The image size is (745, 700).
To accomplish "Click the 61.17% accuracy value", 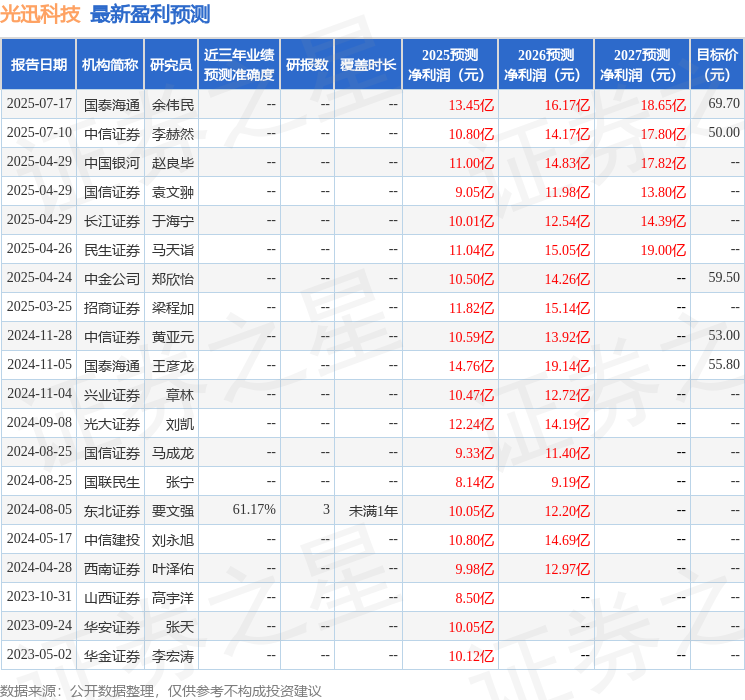I will click(x=254, y=511).
